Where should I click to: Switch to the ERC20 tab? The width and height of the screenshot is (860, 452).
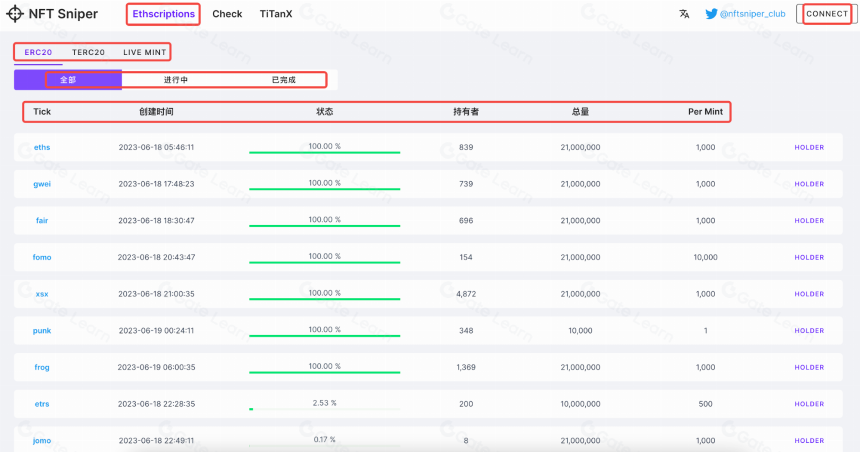(x=38, y=52)
